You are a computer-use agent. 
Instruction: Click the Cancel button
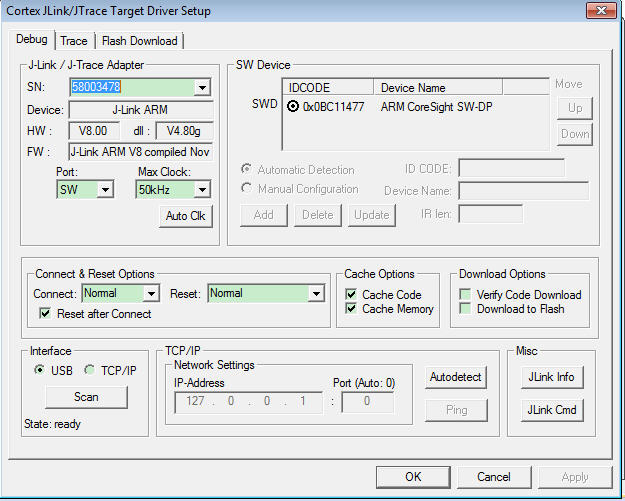coord(494,477)
